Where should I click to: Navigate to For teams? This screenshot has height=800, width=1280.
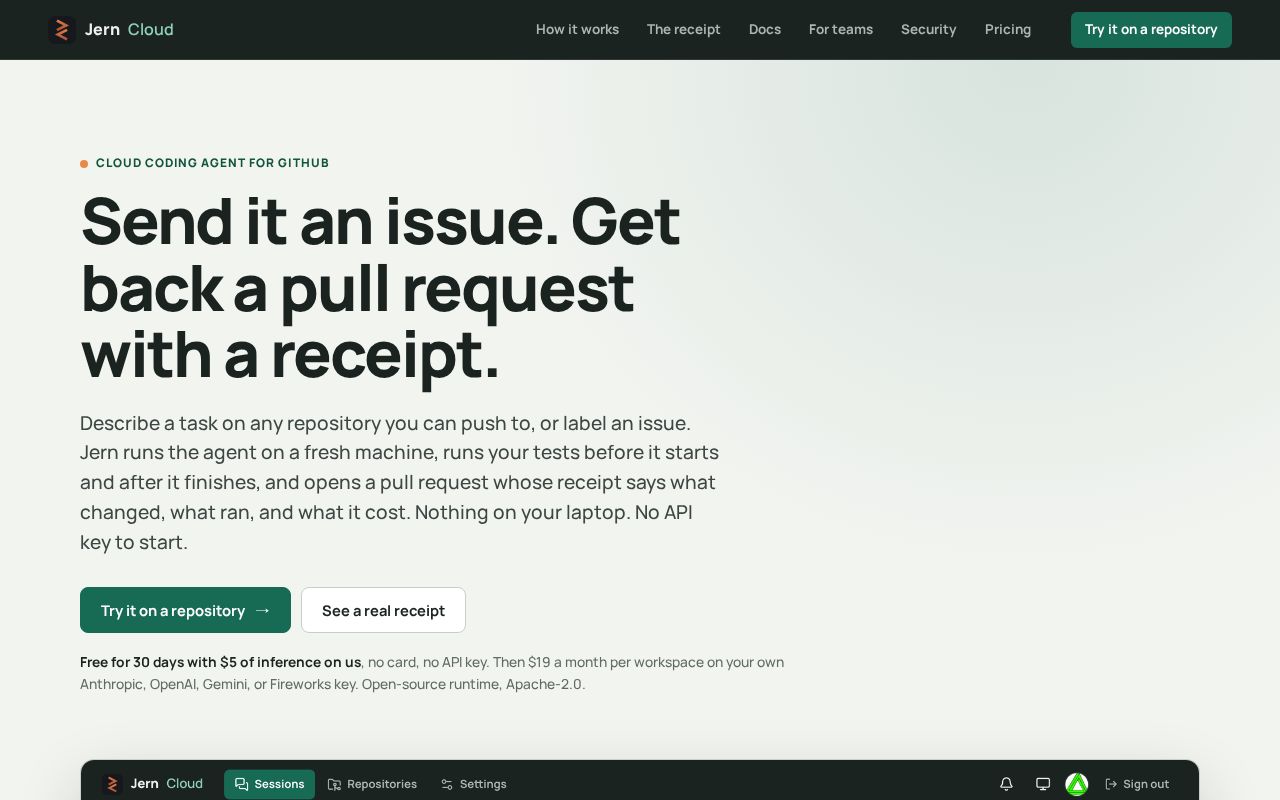tap(841, 30)
